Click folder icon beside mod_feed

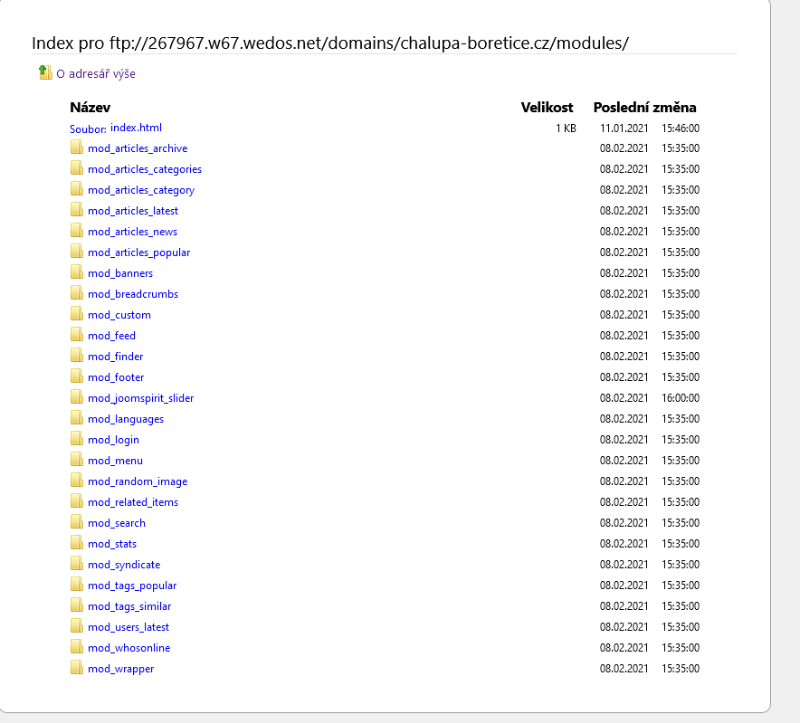pos(77,335)
